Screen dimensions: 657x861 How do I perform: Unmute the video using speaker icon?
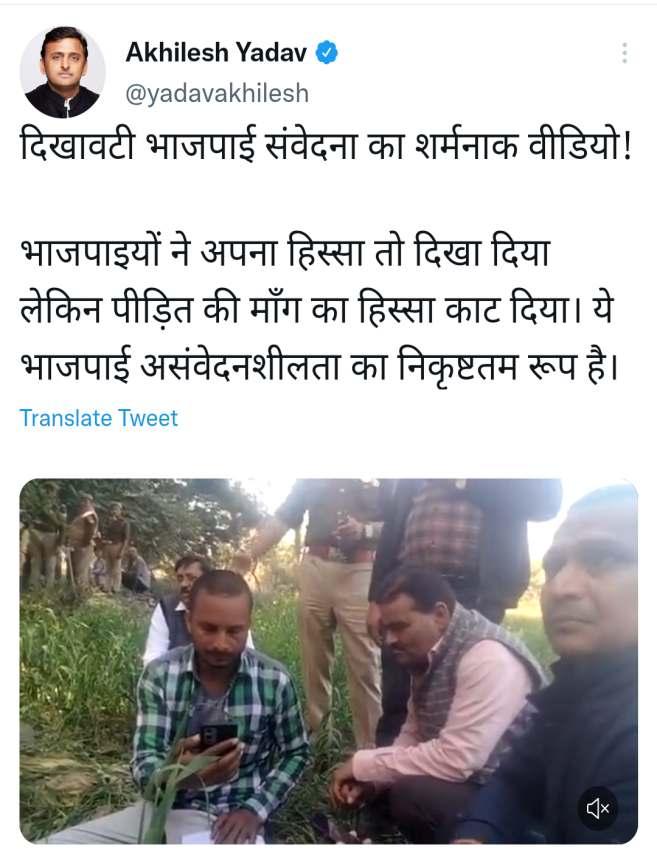pos(597,808)
